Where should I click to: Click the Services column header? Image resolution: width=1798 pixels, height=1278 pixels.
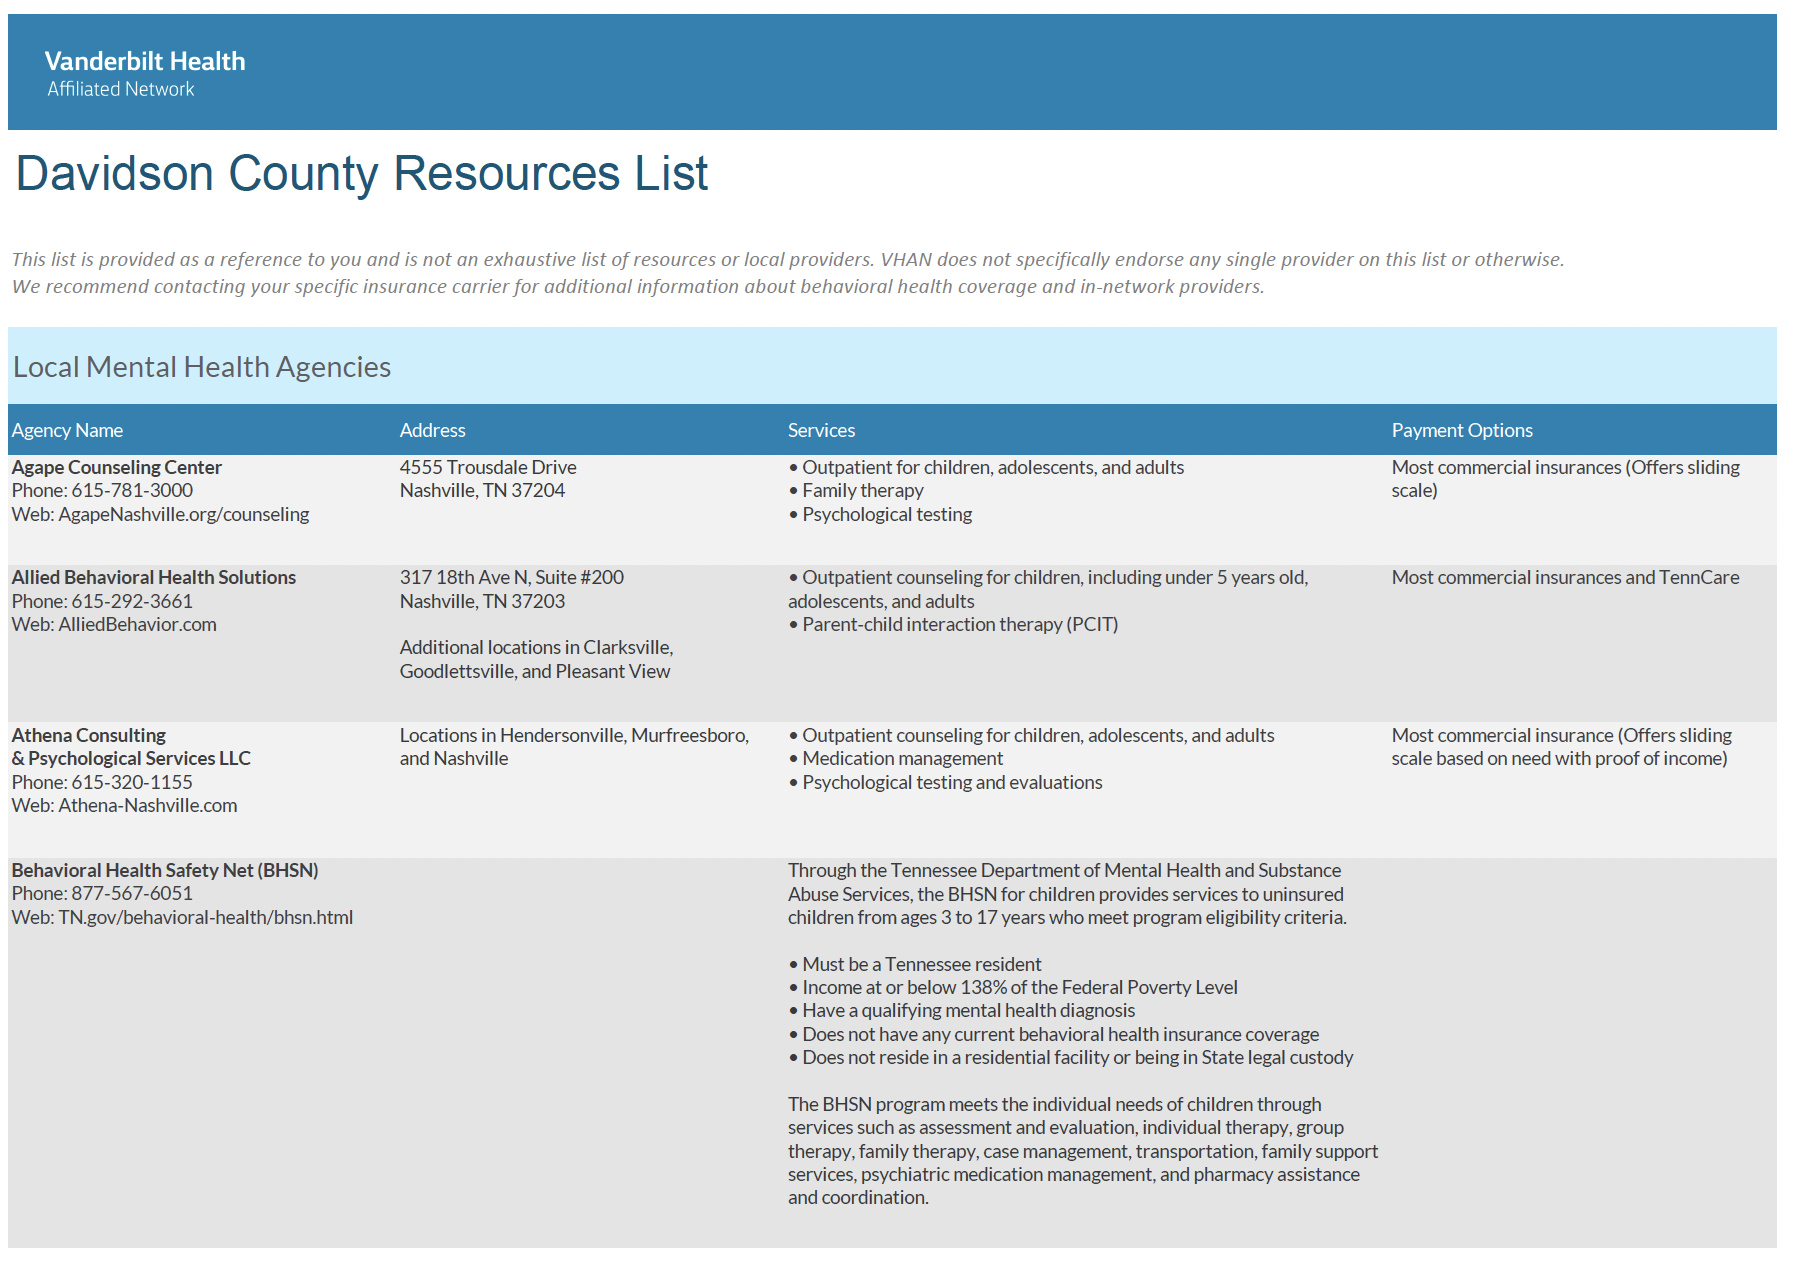point(821,430)
